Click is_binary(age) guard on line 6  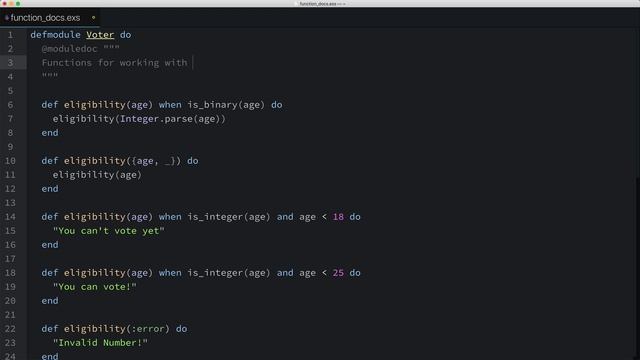[226, 105]
